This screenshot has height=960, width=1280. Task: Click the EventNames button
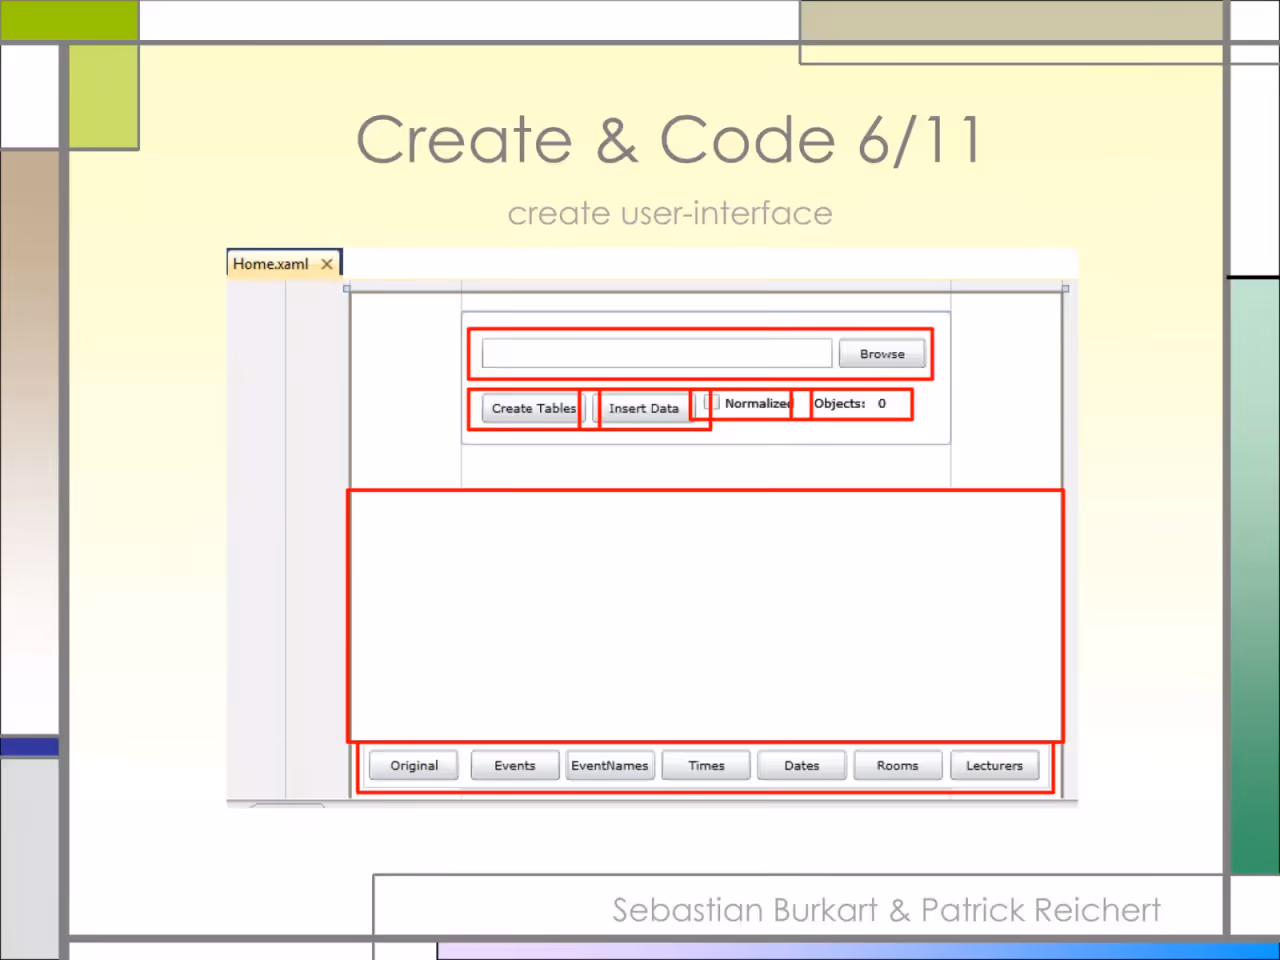(610, 765)
